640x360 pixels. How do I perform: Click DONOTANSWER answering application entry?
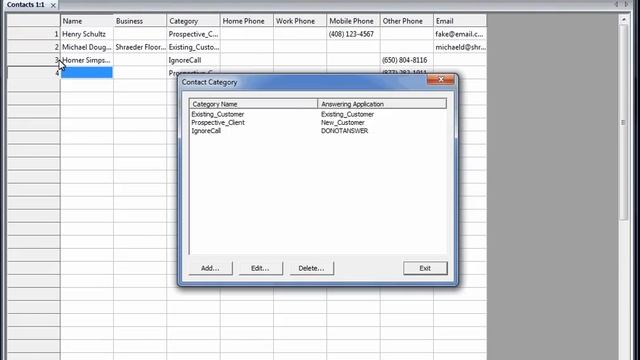[344, 131]
